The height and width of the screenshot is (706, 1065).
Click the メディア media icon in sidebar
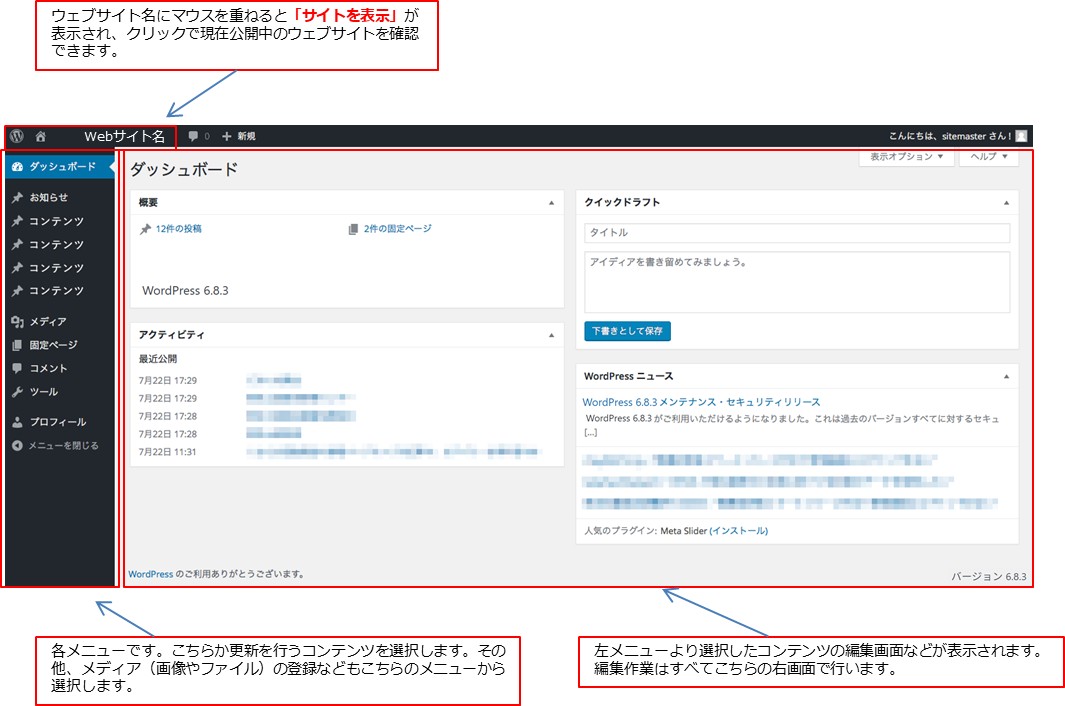click(18, 321)
